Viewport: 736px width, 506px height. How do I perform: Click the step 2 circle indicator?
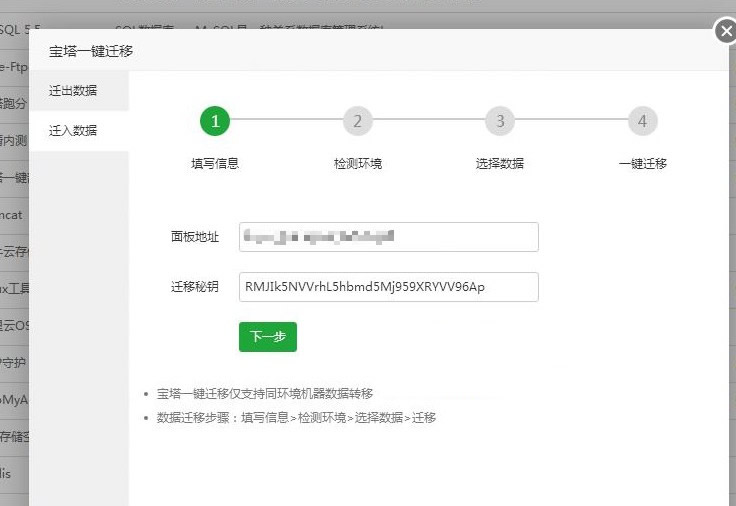357,122
